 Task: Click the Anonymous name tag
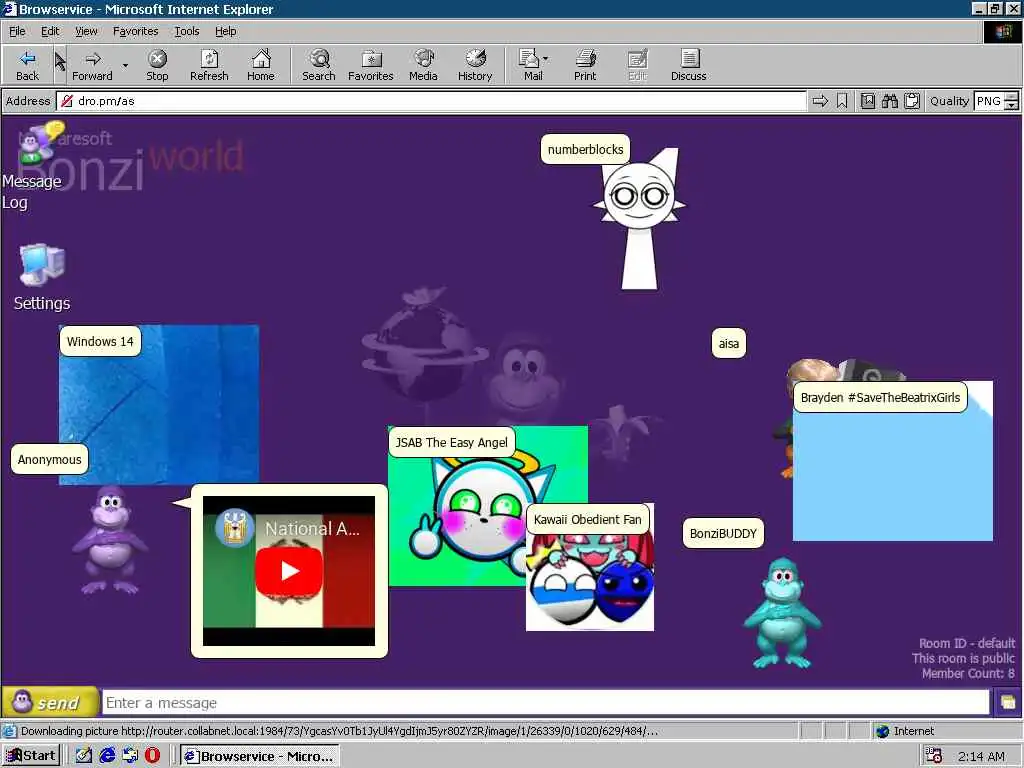coord(50,460)
